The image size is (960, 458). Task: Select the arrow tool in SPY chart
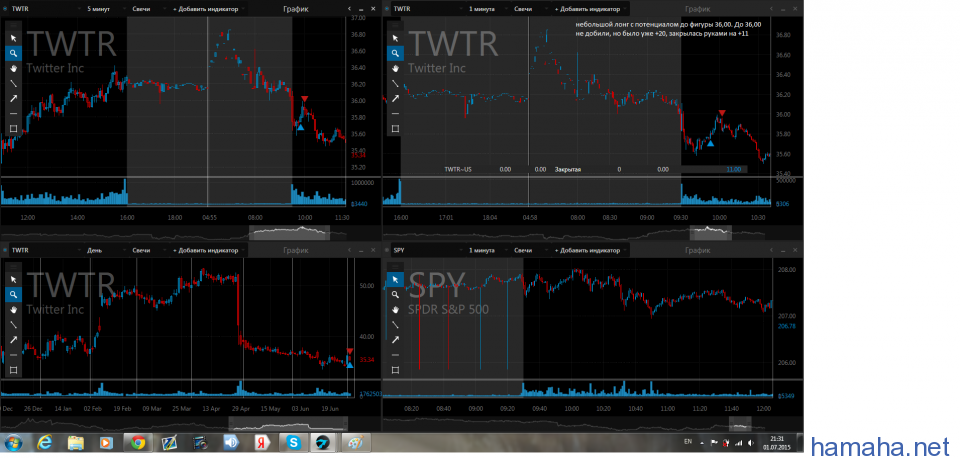pyautogui.click(x=395, y=340)
